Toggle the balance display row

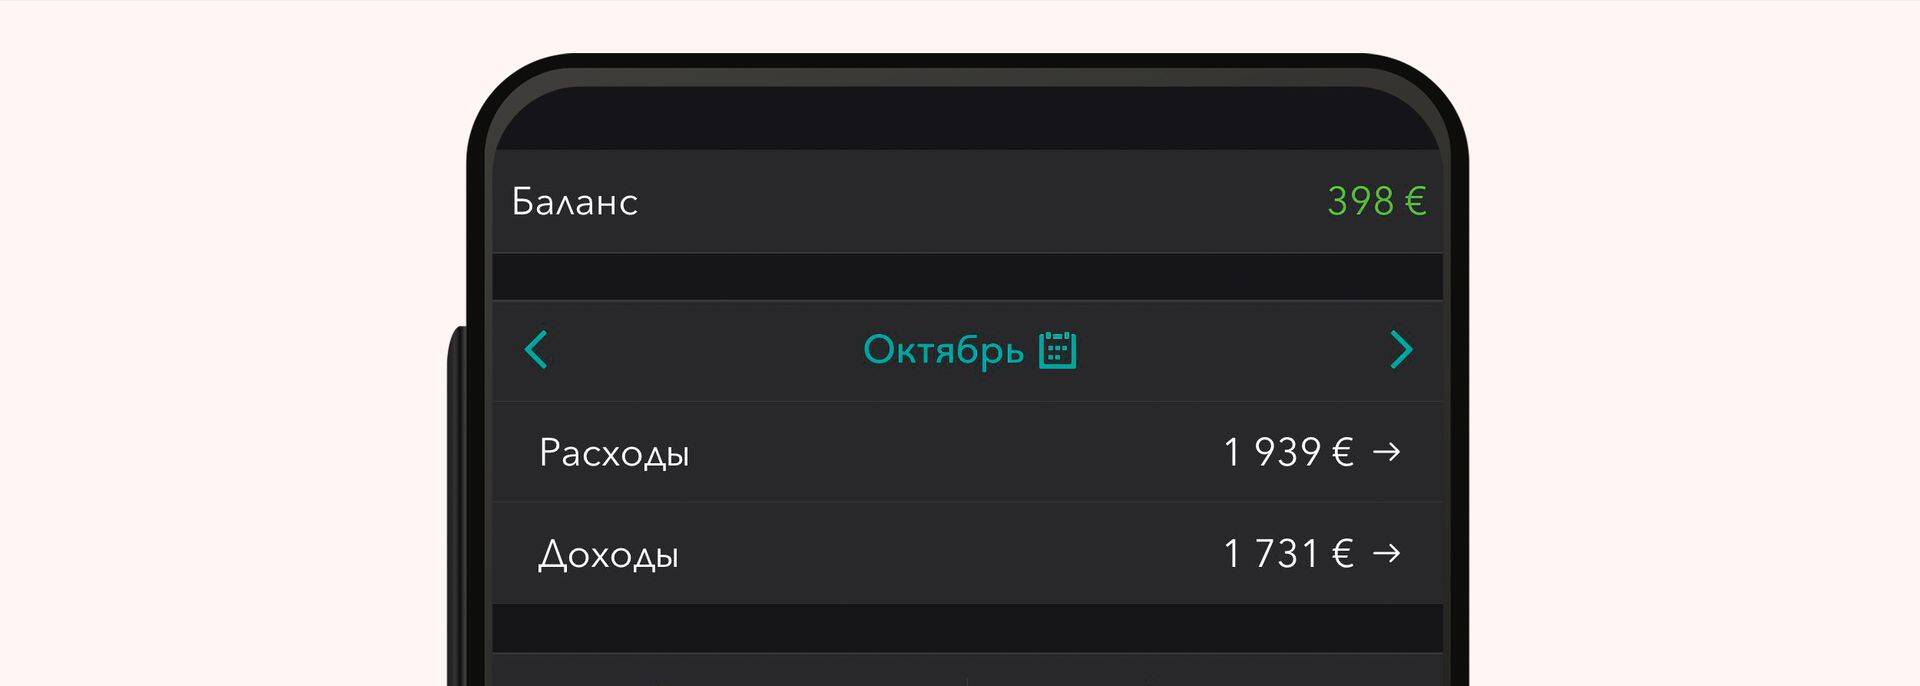click(960, 202)
